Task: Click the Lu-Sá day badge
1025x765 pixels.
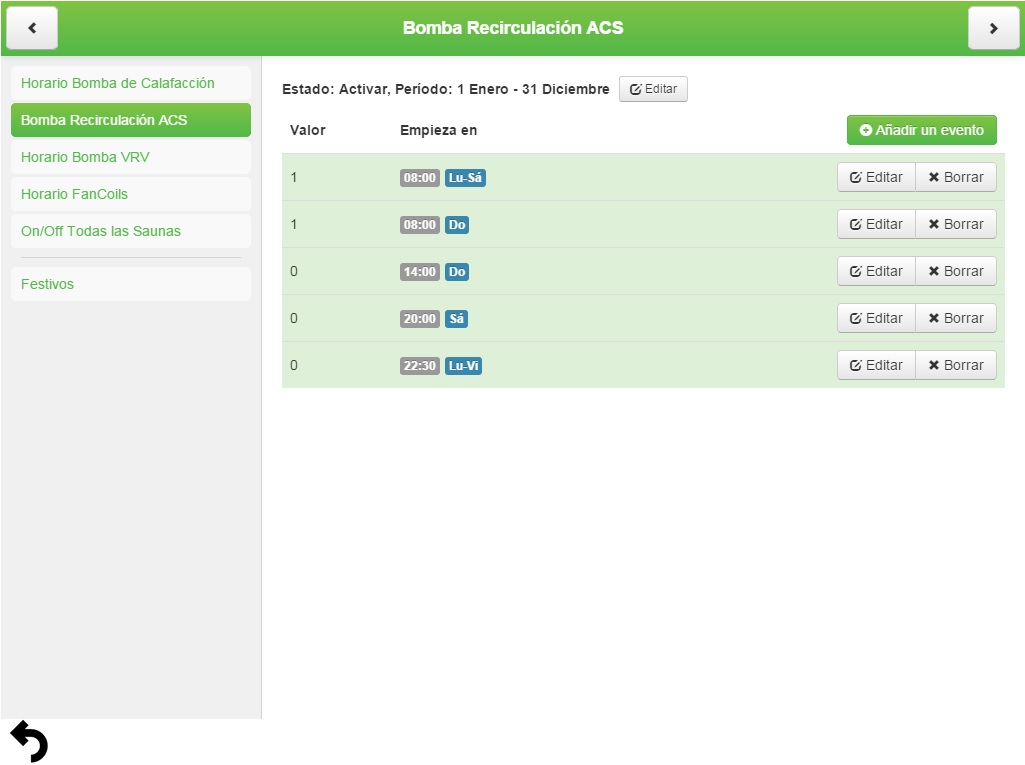Action: coord(465,178)
